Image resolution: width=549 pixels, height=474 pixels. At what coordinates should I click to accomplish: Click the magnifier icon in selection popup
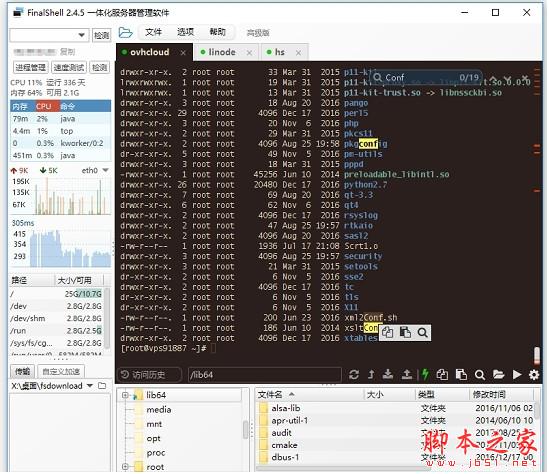click(423, 333)
